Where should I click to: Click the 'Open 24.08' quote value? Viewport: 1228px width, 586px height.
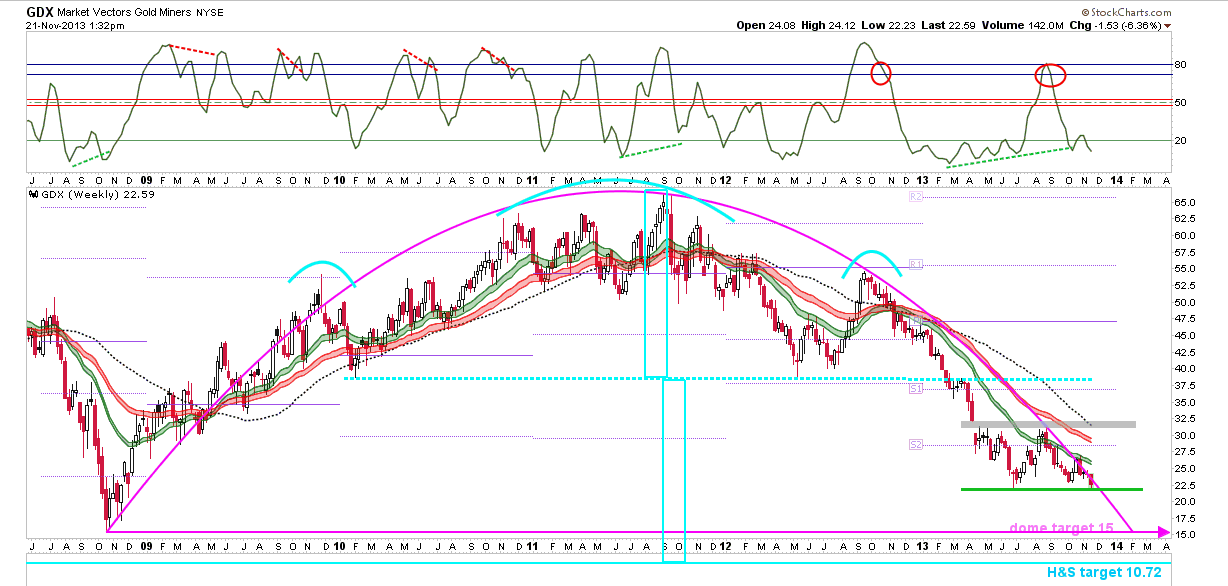pyautogui.click(x=765, y=25)
